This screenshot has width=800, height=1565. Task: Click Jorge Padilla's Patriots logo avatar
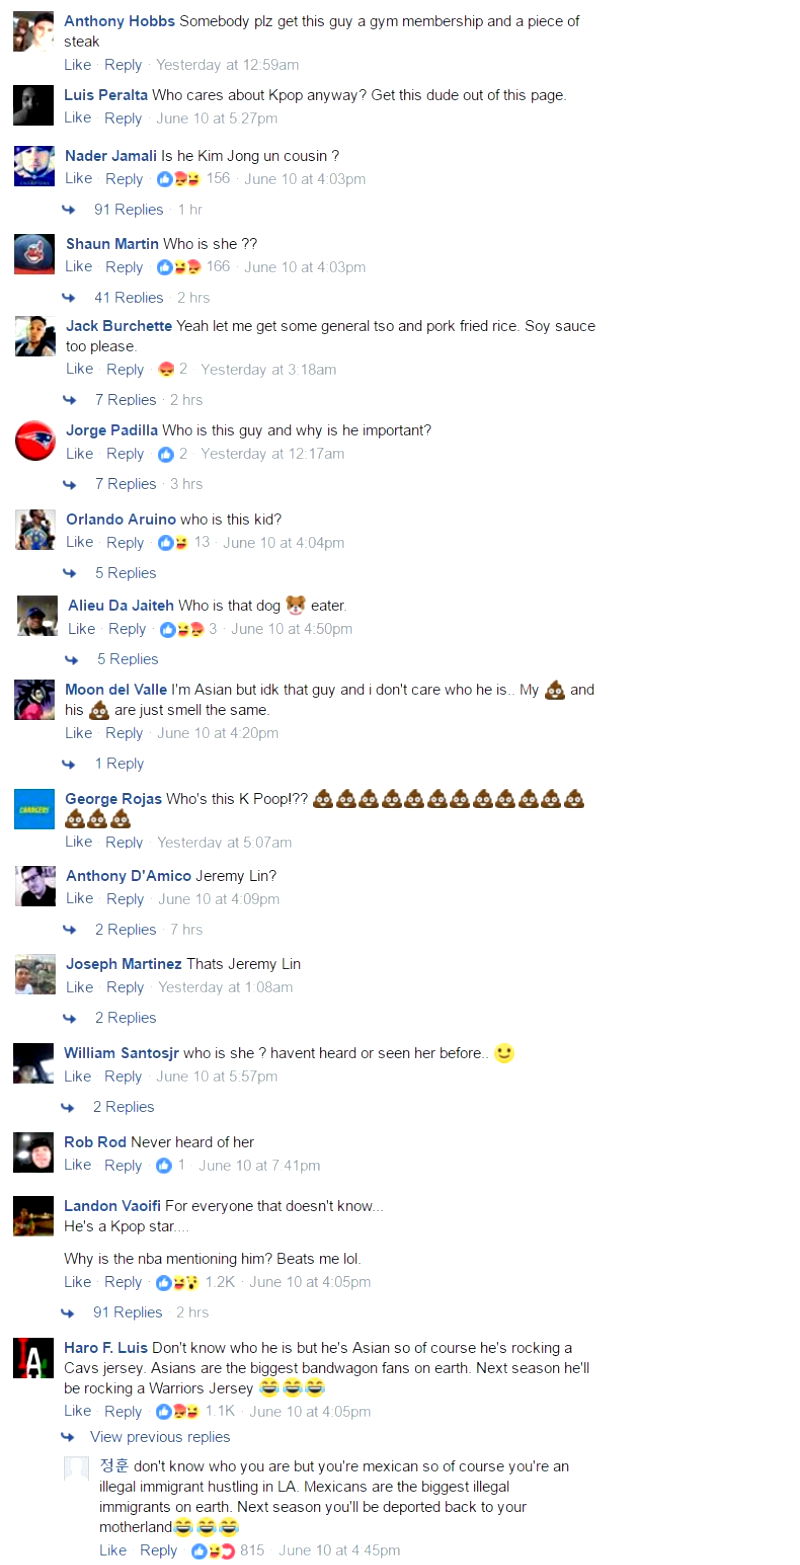click(35, 441)
